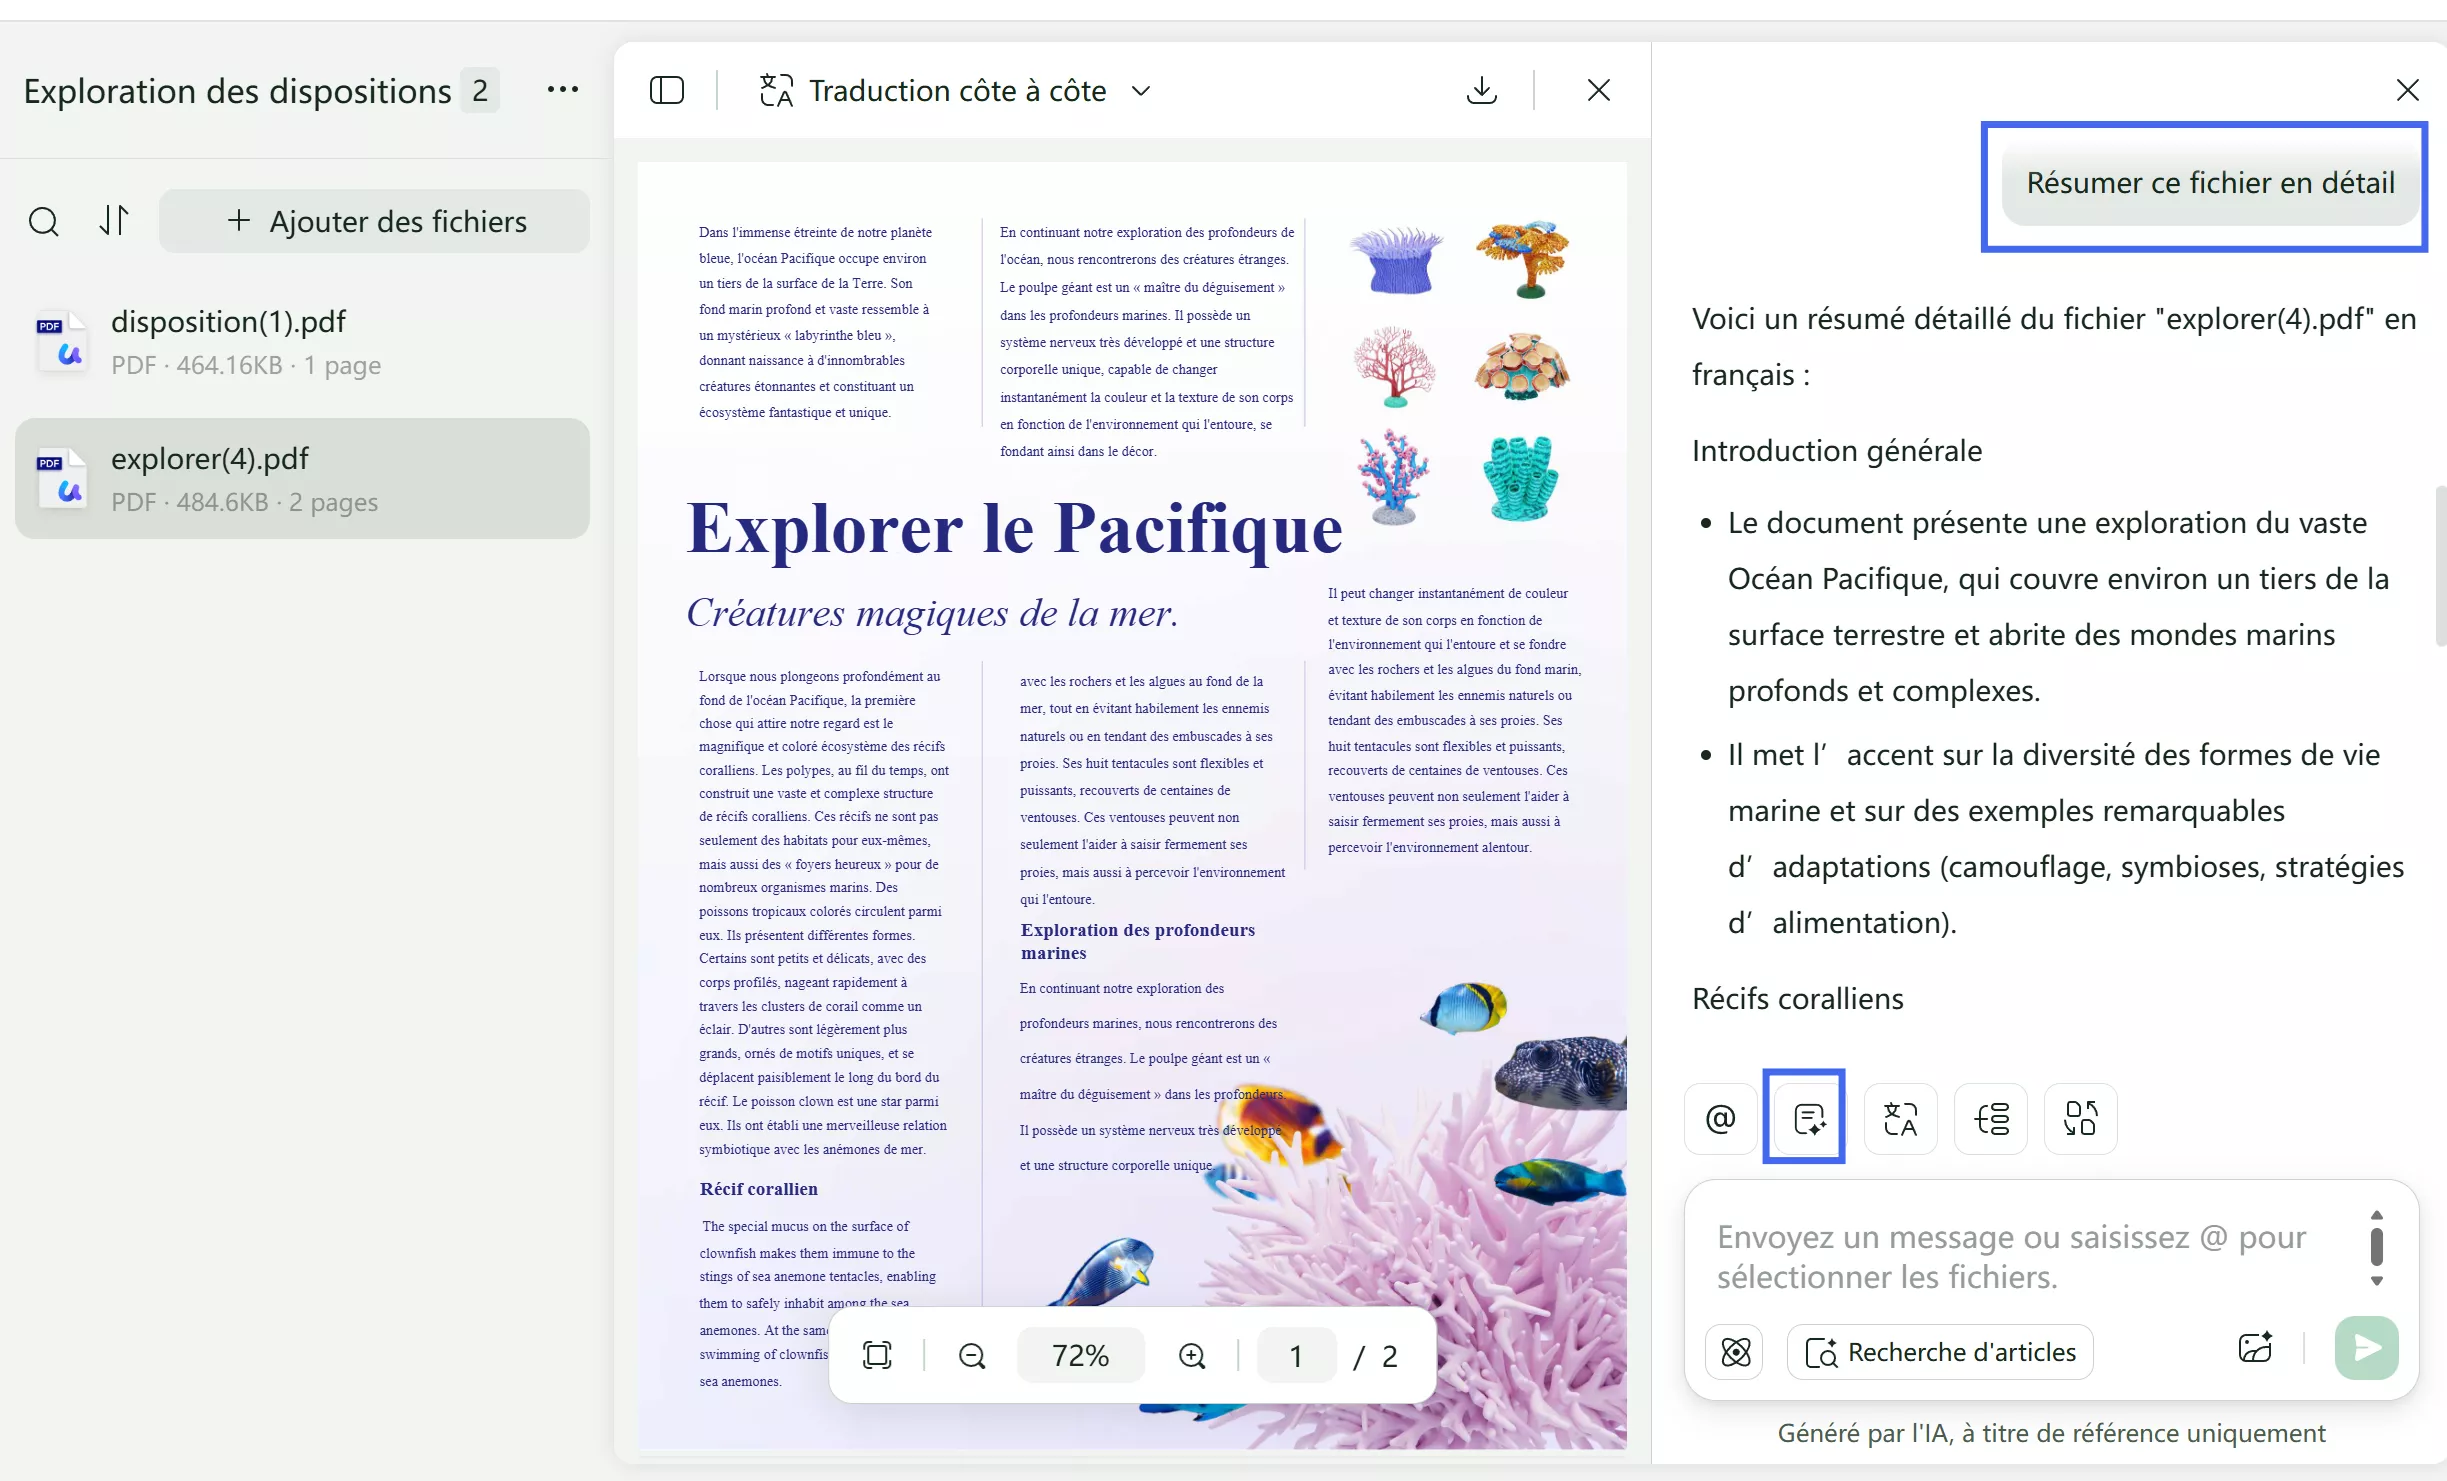Open the three-dots more options menu
Viewport: 2447px width, 1481px height.
(562, 90)
